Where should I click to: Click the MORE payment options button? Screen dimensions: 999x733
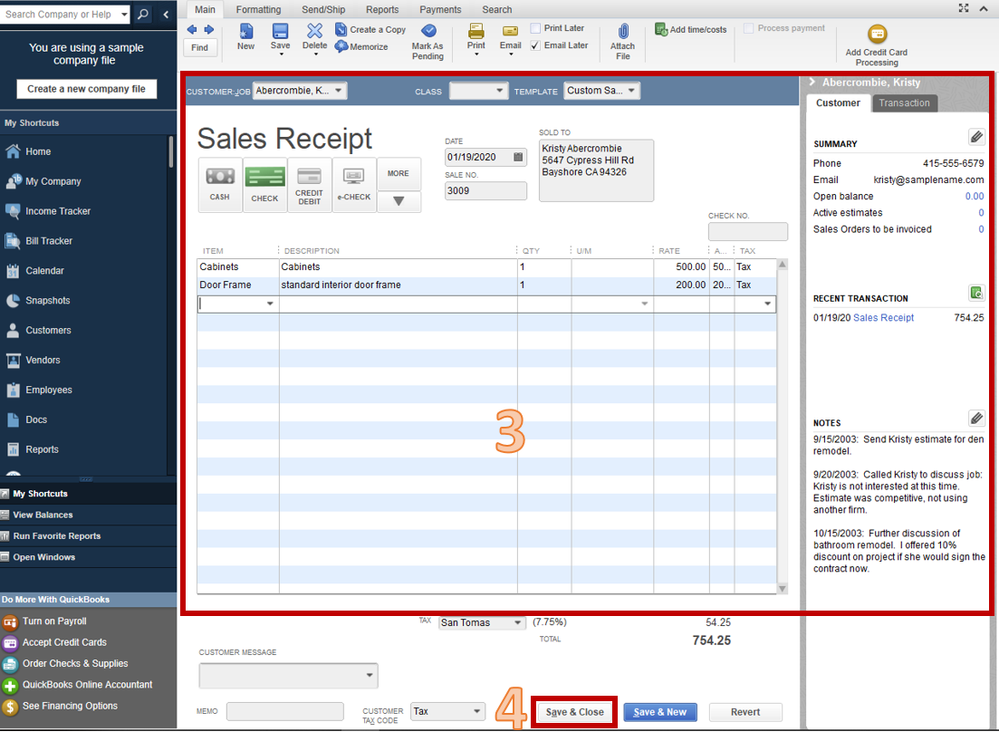point(399,173)
